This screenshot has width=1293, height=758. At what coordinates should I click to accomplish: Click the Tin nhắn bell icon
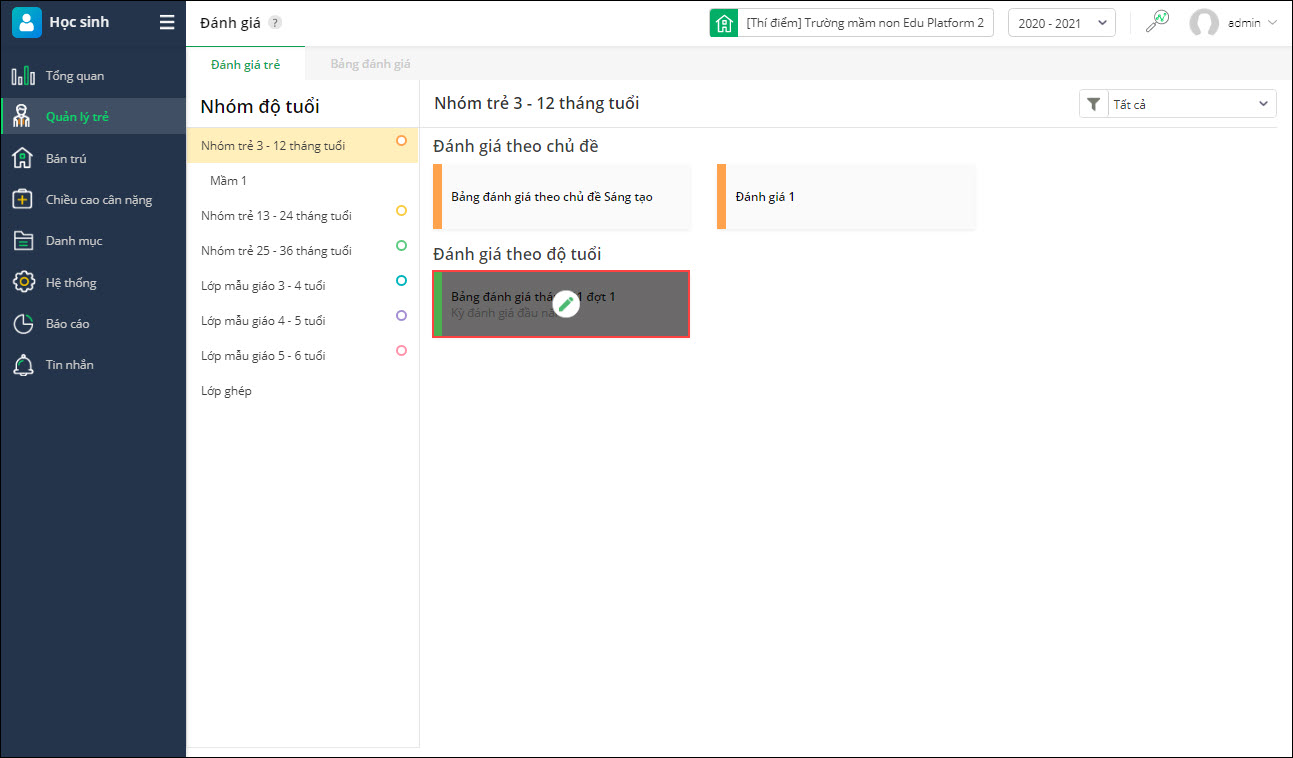click(x=23, y=365)
